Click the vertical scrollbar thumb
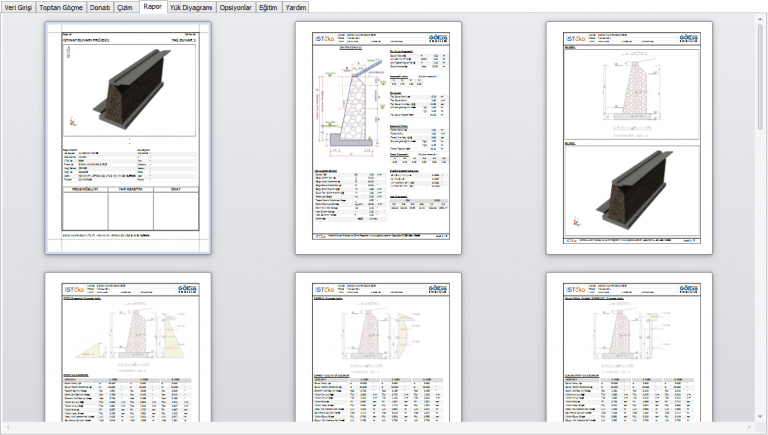768x435 pixels. [x=761, y=76]
